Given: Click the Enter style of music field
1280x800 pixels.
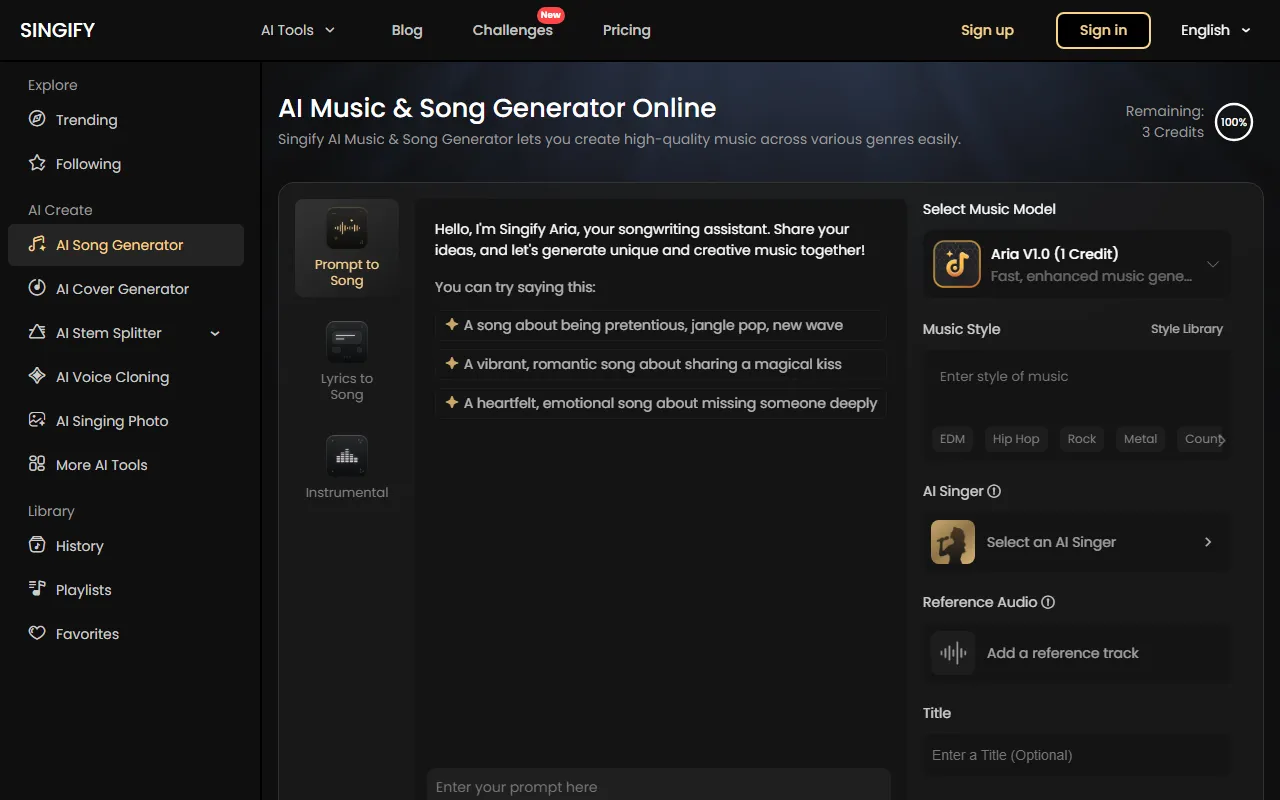Looking at the screenshot, I should pyautogui.click(x=1077, y=377).
